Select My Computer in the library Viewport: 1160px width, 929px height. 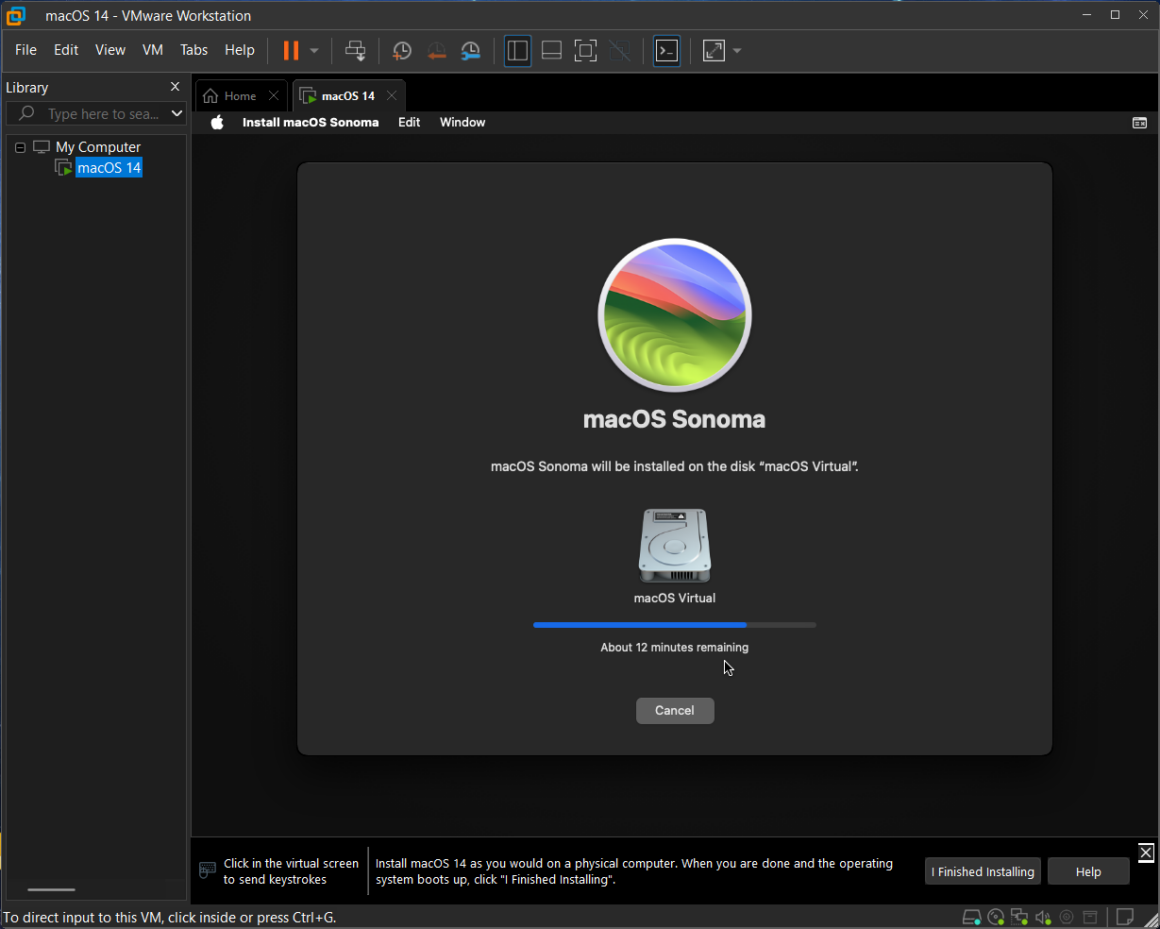(98, 146)
